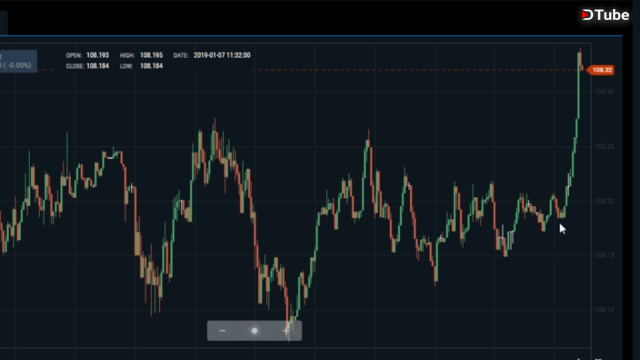
Task: Click the date label 2019-01-07 11:32:00
Action: coord(222,55)
